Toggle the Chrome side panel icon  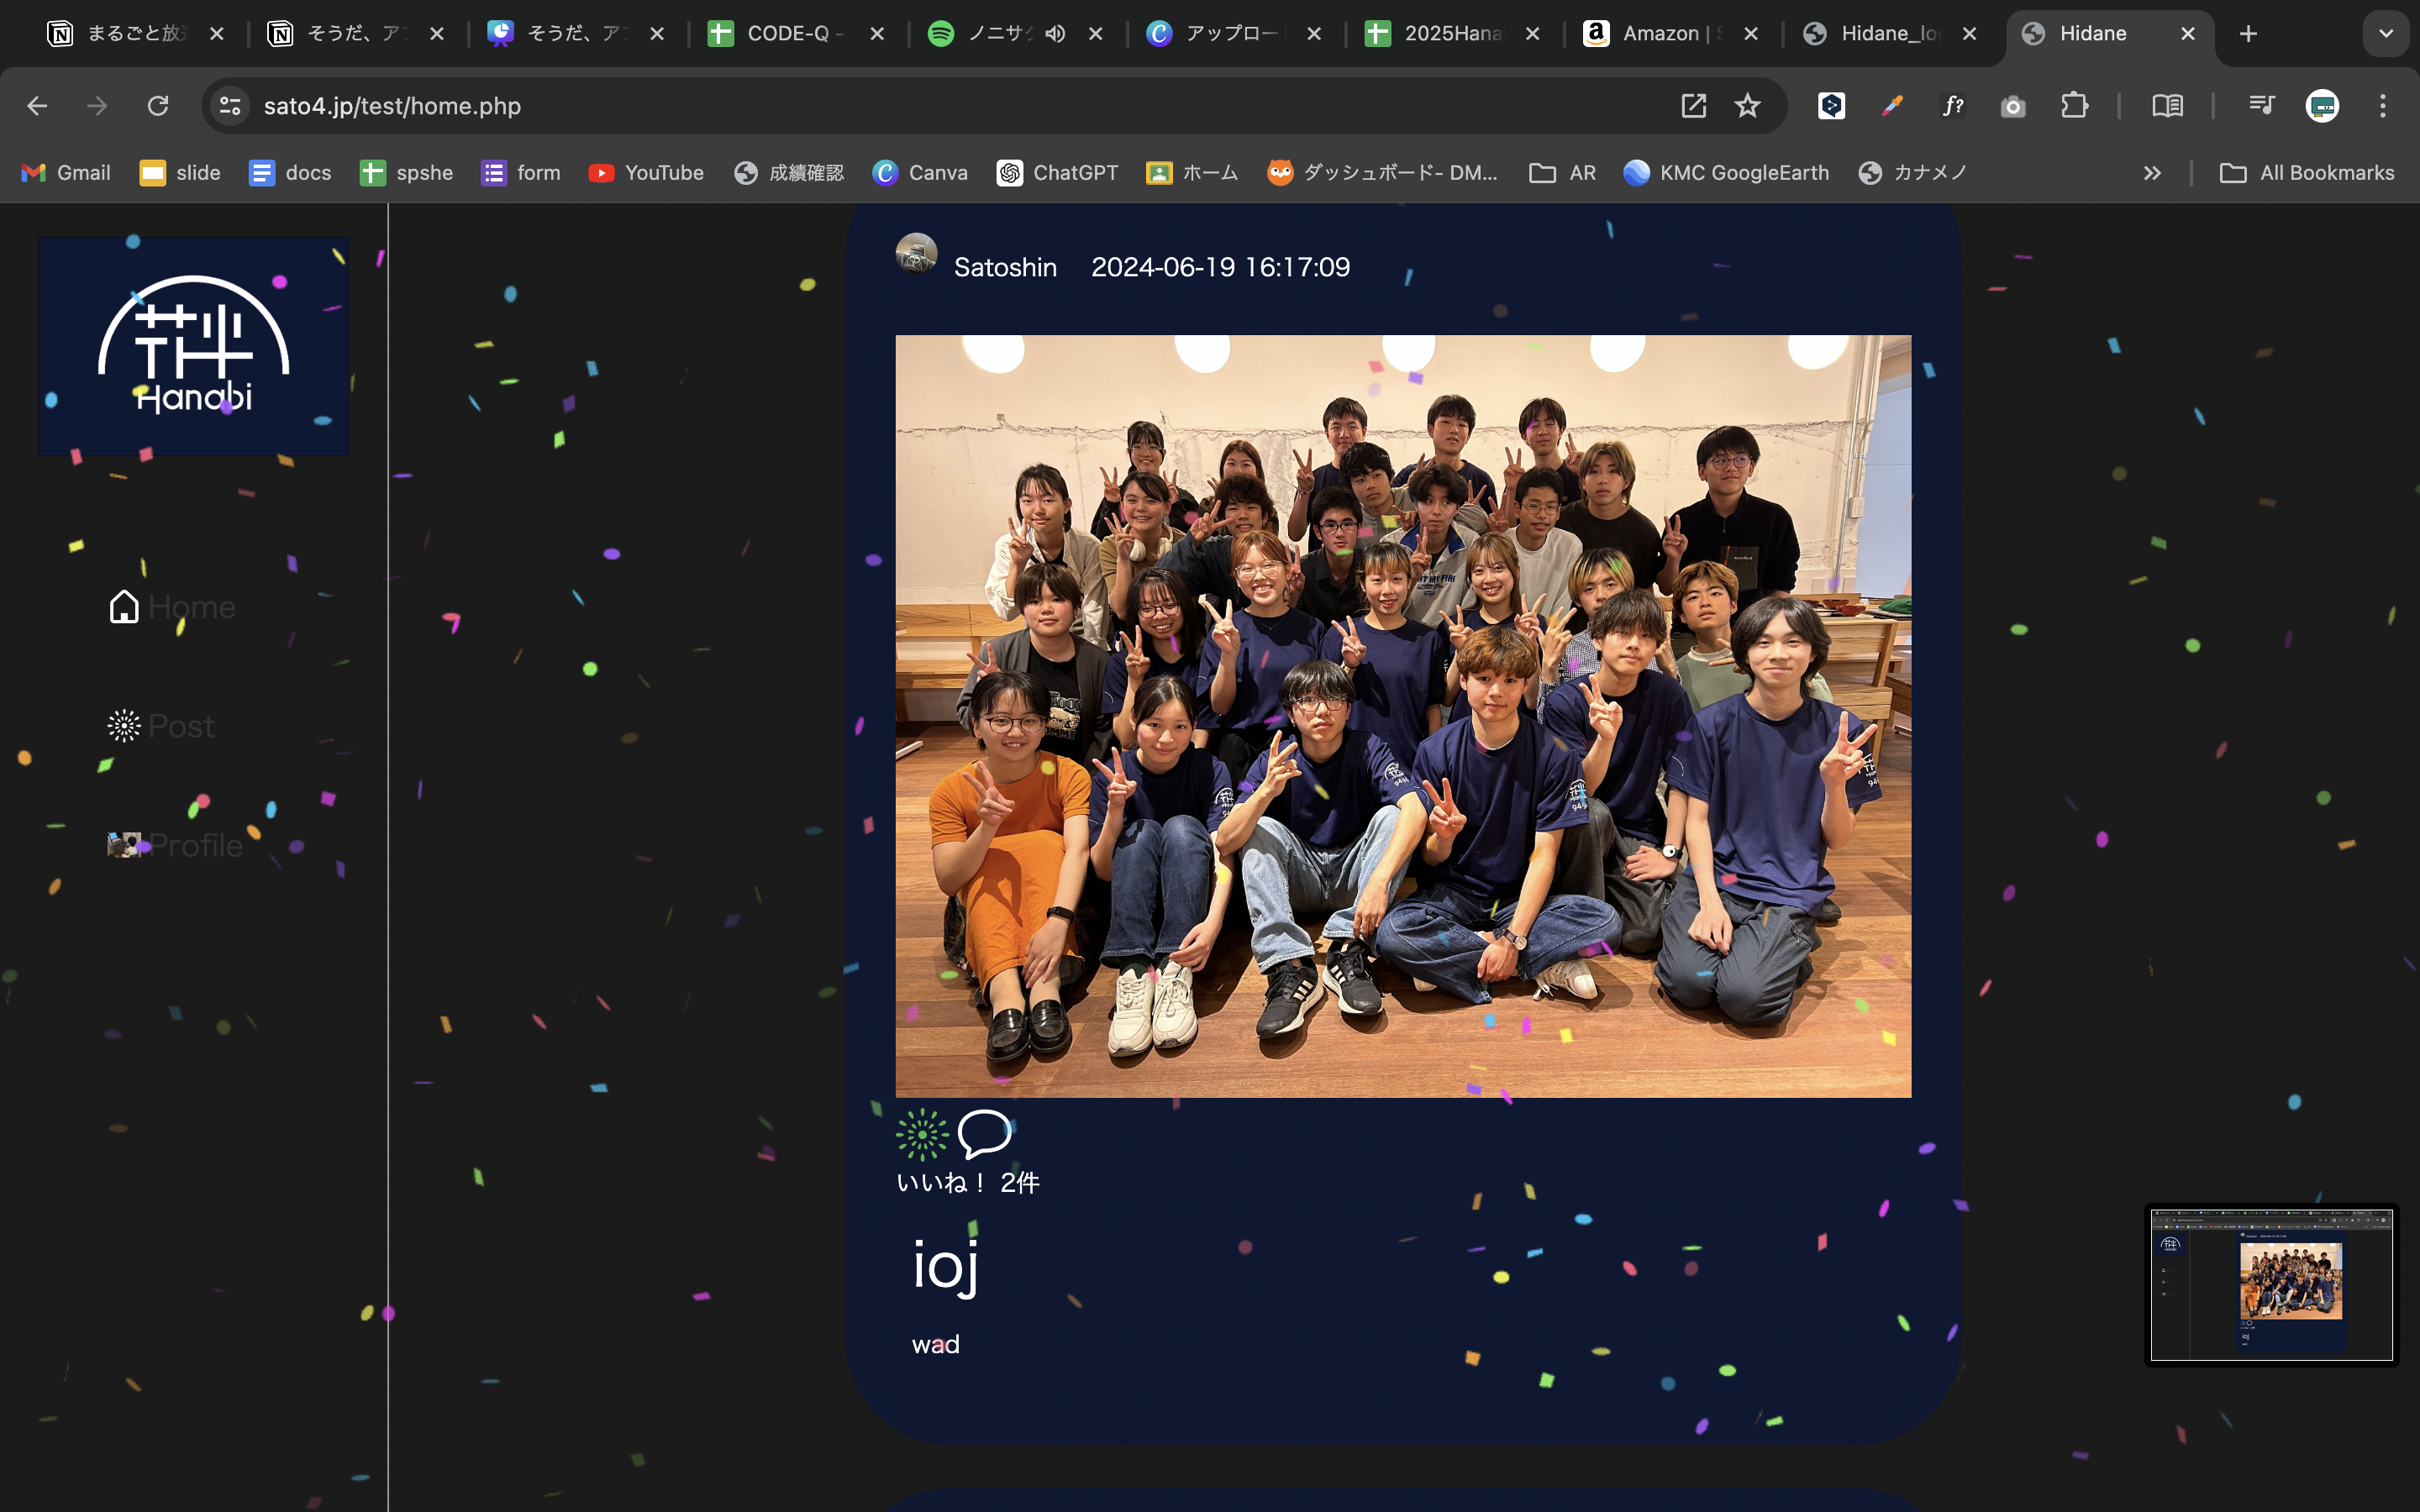2167,106
